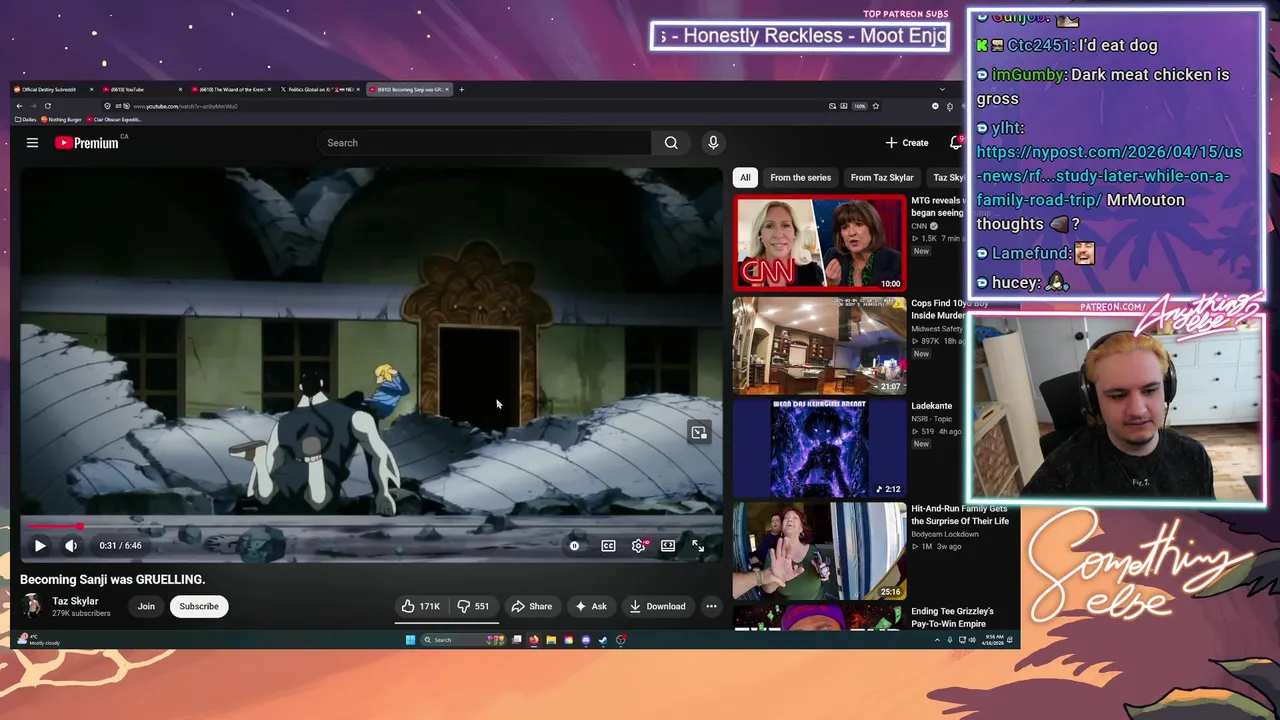The width and height of the screenshot is (1280, 720).
Task: Open the Clair Obscur Expedition bookmark
Action: (x=113, y=119)
